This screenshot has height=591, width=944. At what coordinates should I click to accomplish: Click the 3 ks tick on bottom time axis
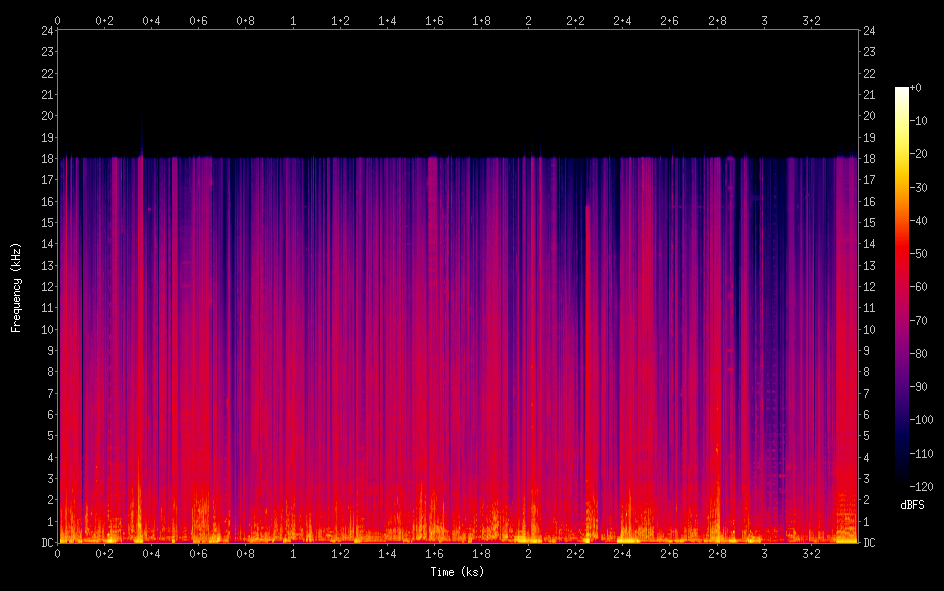click(x=765, y=553)
